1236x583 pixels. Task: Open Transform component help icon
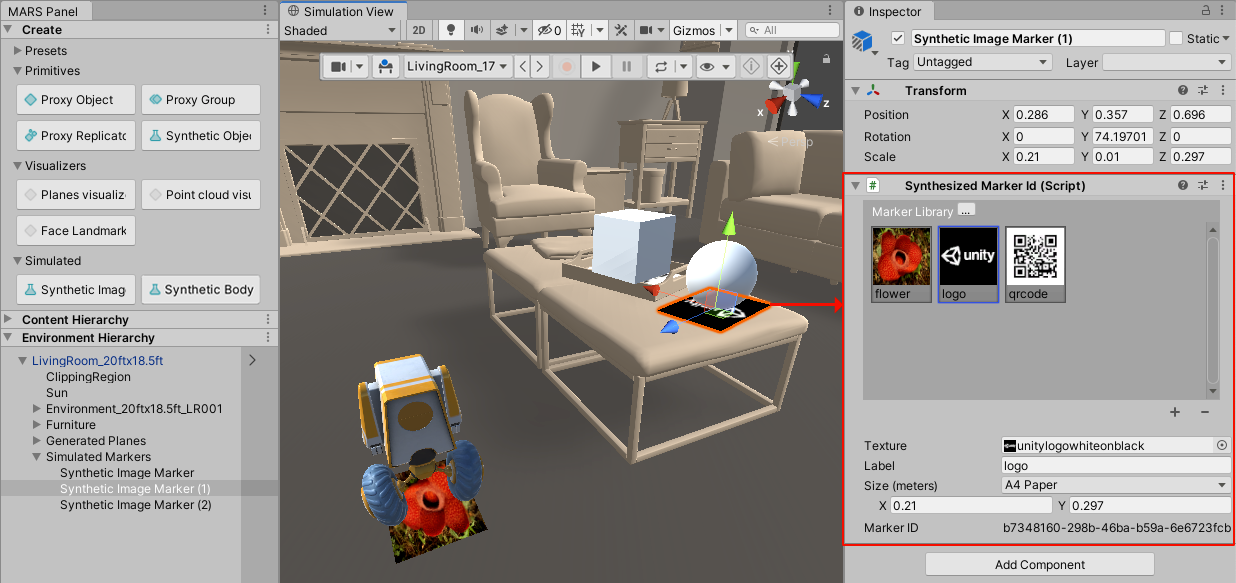click(x=1183, y=91)
